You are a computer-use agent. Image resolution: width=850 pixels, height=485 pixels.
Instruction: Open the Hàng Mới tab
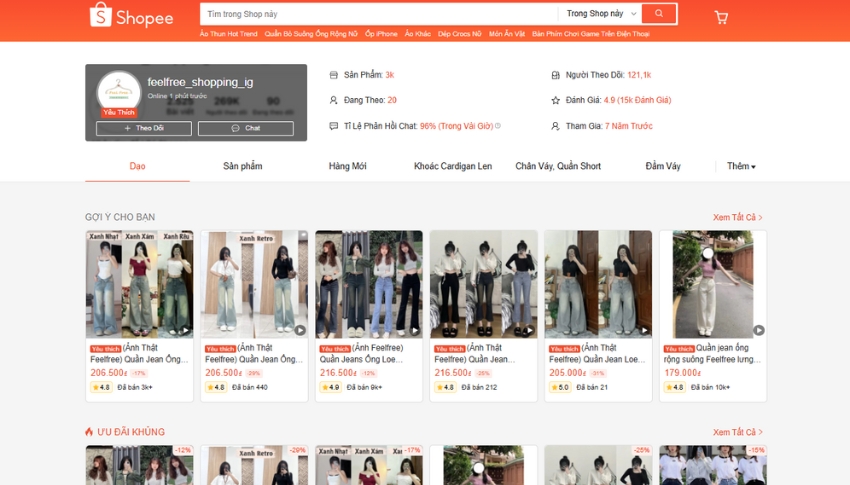tap(347, 166)
